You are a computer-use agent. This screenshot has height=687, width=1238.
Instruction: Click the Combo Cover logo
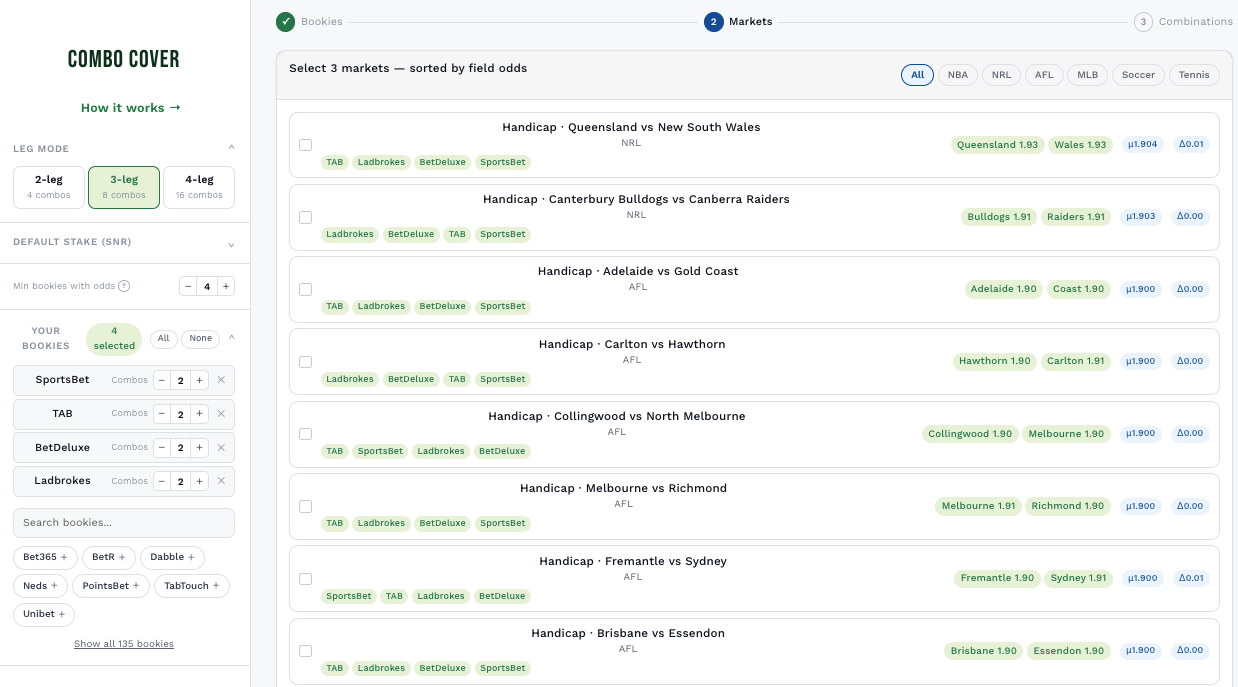(x=124, y=59)
